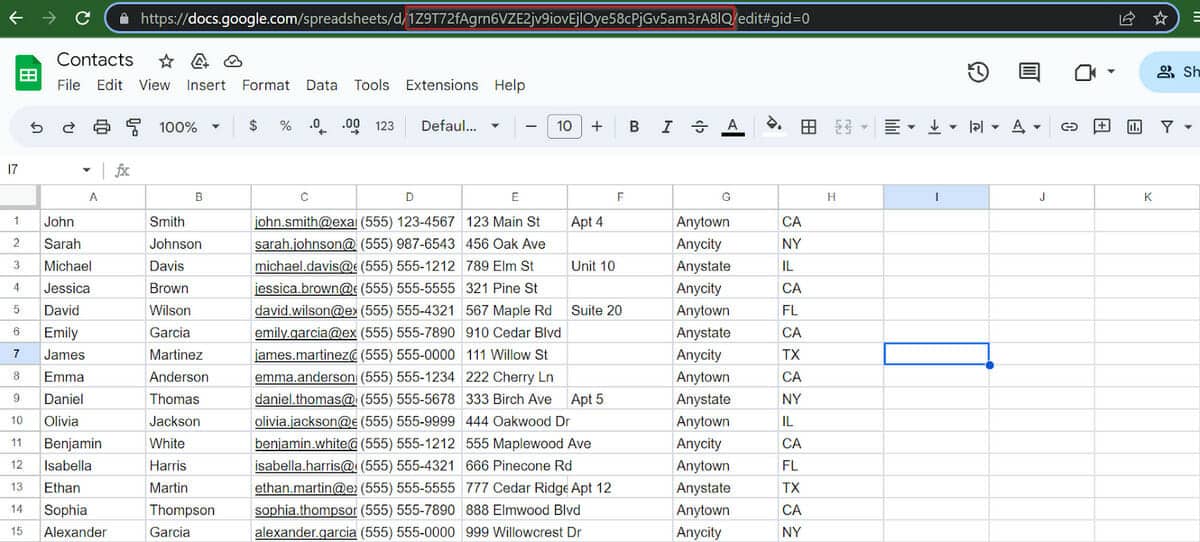1200x542 pixels.
Task: Rename the Contacts document title
Action: (95, 60)
